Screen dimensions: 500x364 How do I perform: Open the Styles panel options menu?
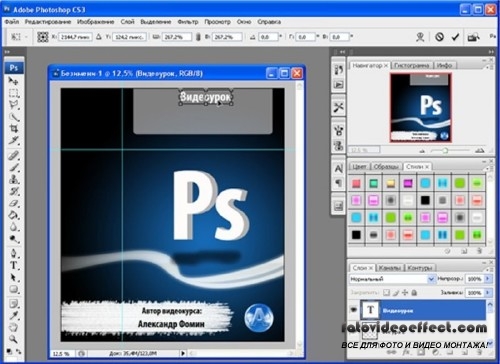click(x=488, y=168)
